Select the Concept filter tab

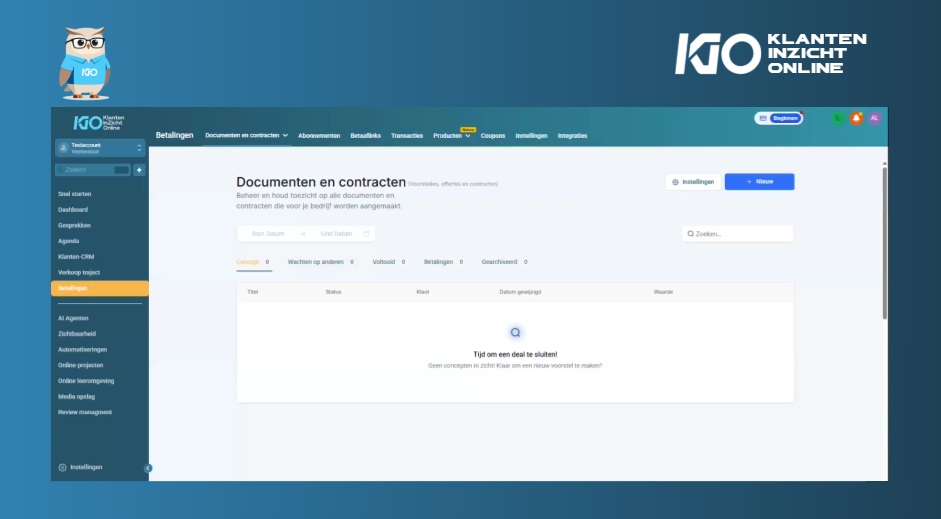pyautogui.click(x=253, y=262)
